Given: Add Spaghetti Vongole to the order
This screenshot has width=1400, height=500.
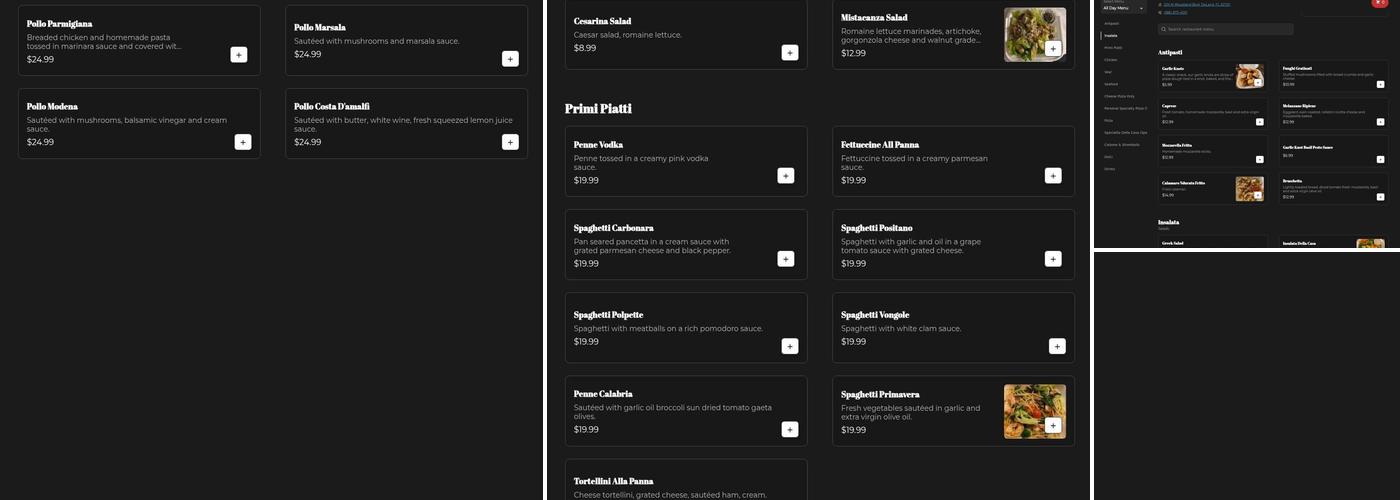Looking at the screenshot, I should 1057,346.
